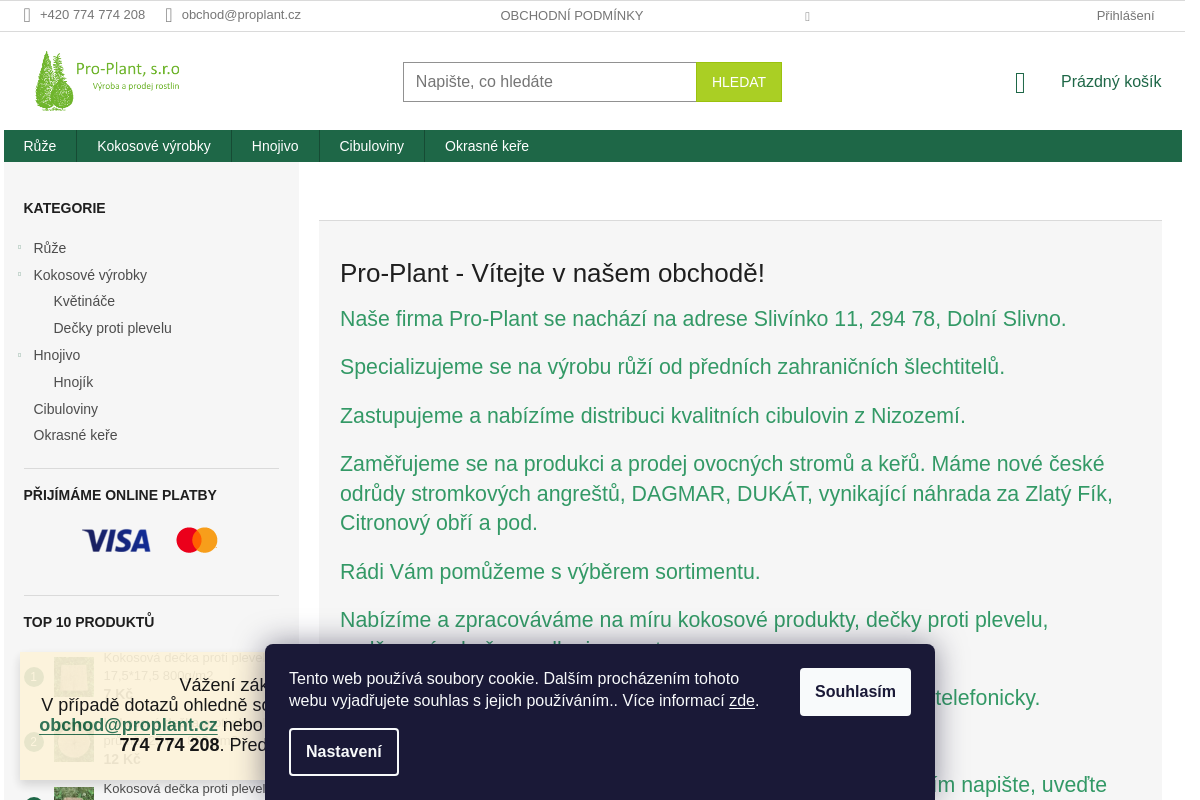Click paragraph about cibulovin z Nizozemí
1200x800 pixels.
(653, 416)
